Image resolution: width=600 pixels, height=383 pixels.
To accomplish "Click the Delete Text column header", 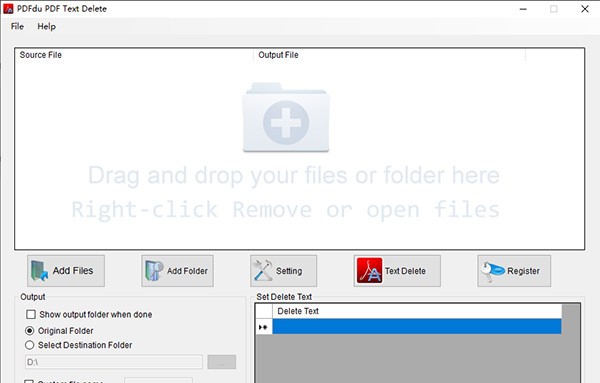I will pyautogui.click(x=417, y=311).
